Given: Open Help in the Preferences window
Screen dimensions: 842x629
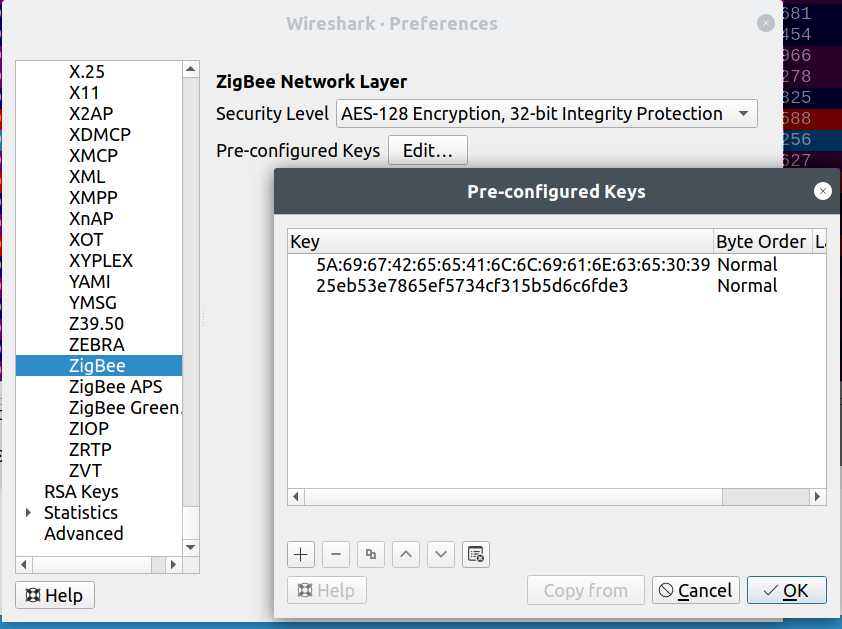Looking at the screenshot, I should click(x=55, y=595).
